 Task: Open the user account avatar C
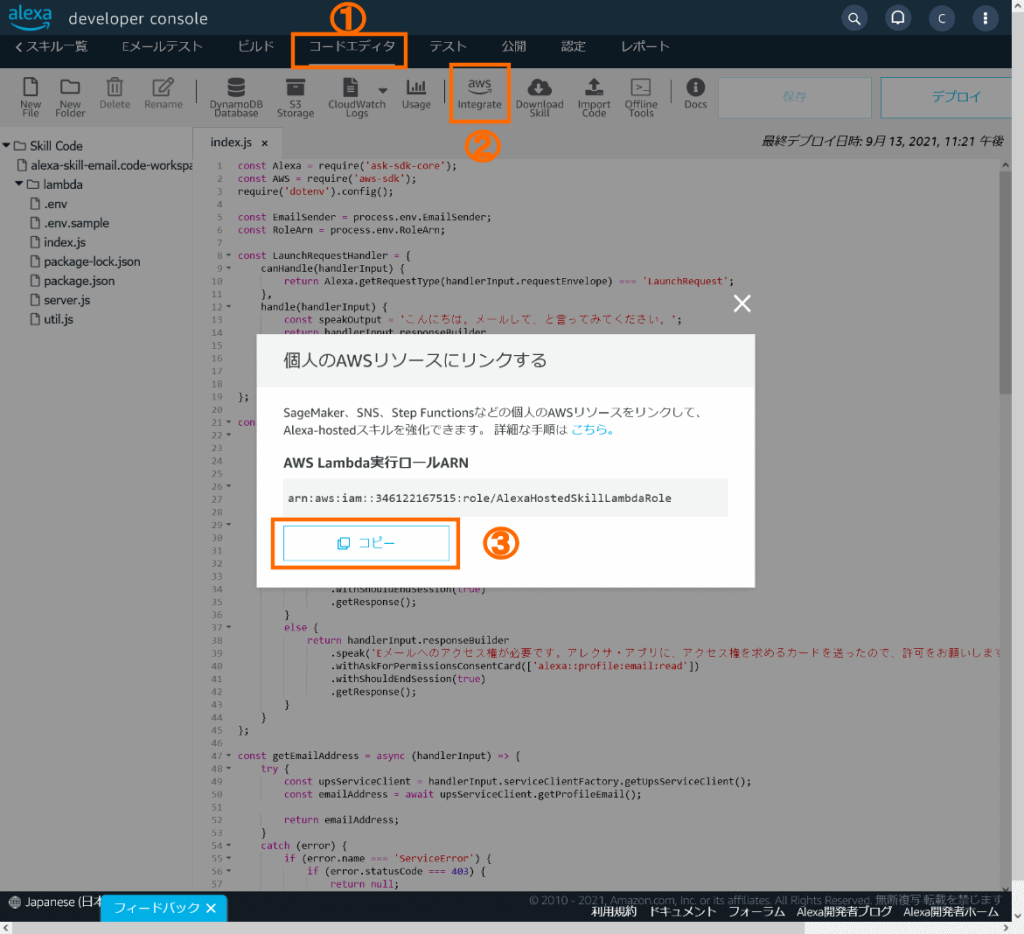click(942, 18)
